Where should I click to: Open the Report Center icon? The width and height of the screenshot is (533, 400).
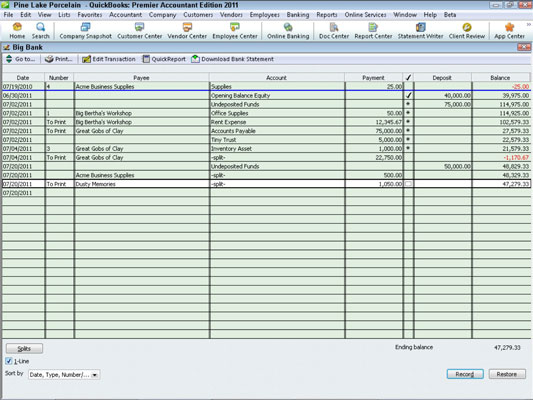(x=373, y=27)
